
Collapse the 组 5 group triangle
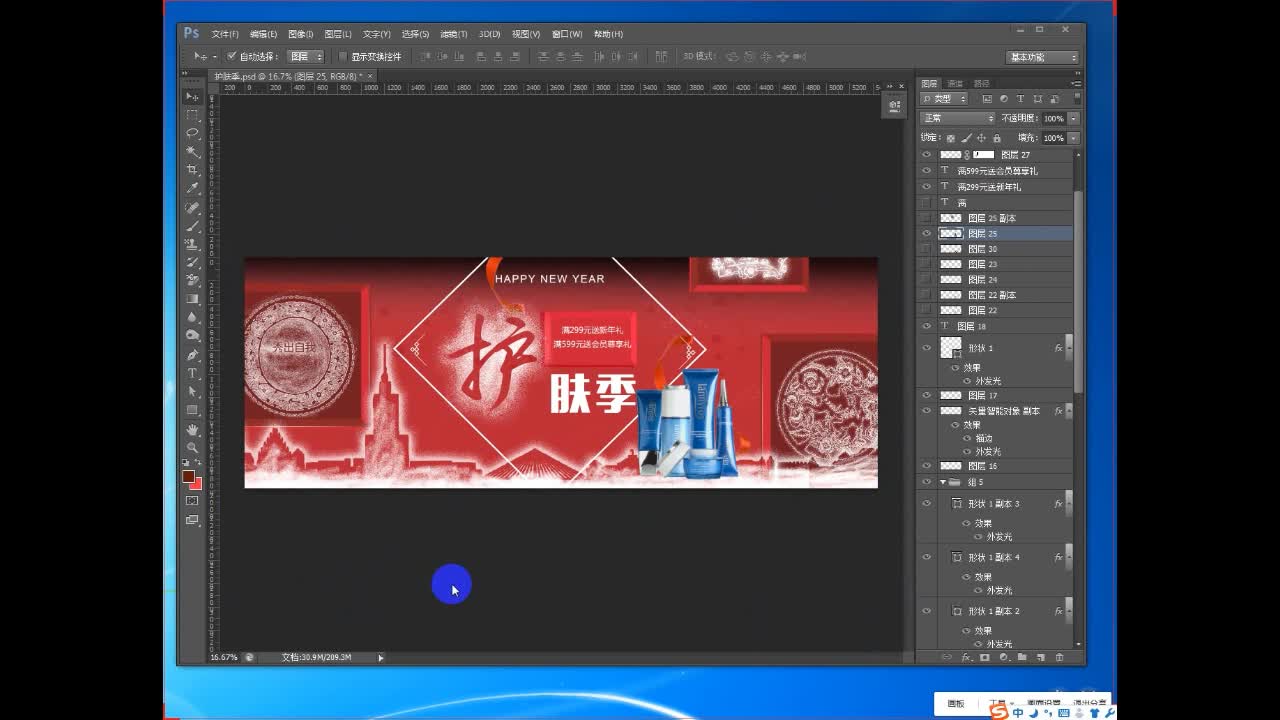tap(943, 482)
